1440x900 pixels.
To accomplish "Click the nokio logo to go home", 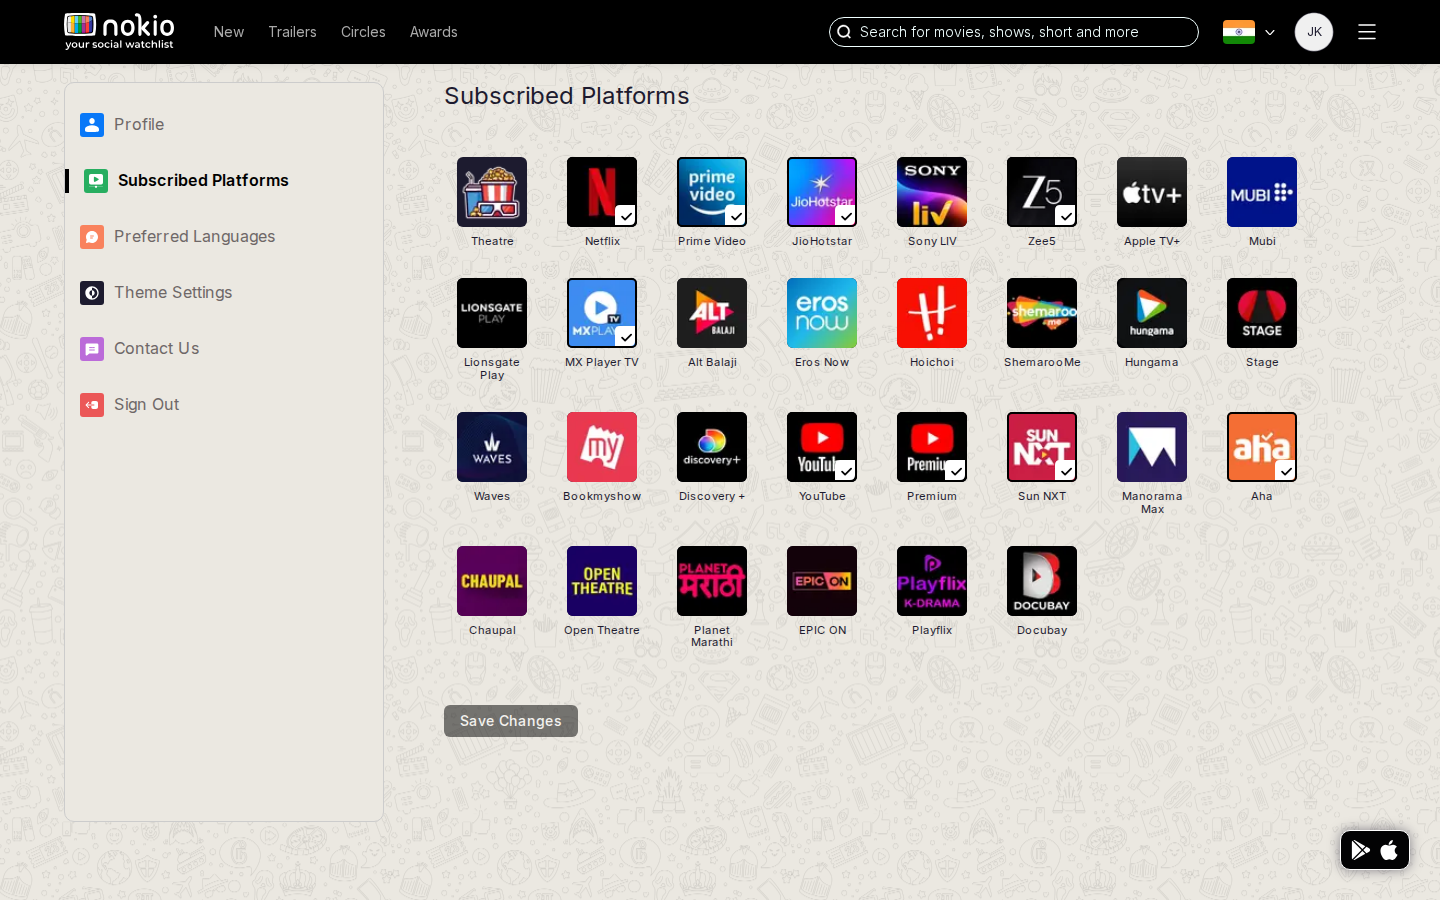I will (x=119, y=31).
